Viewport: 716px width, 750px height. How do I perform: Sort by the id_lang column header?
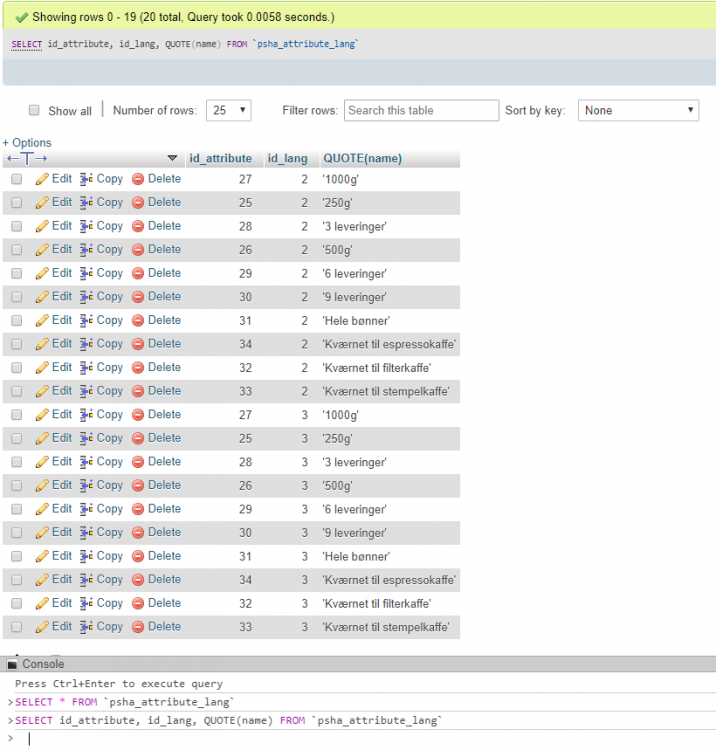(x=287, y=158)
